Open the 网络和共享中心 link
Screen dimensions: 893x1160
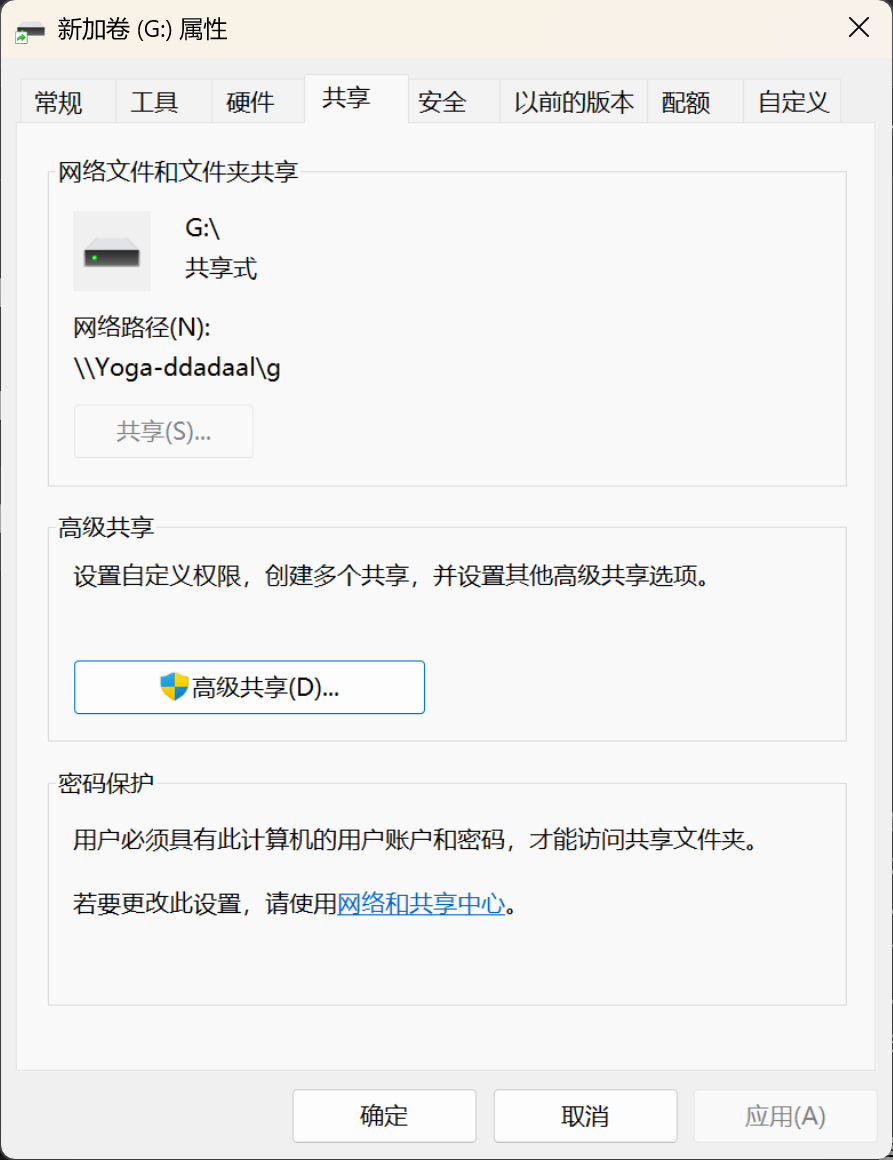click(x=421, y=903)
